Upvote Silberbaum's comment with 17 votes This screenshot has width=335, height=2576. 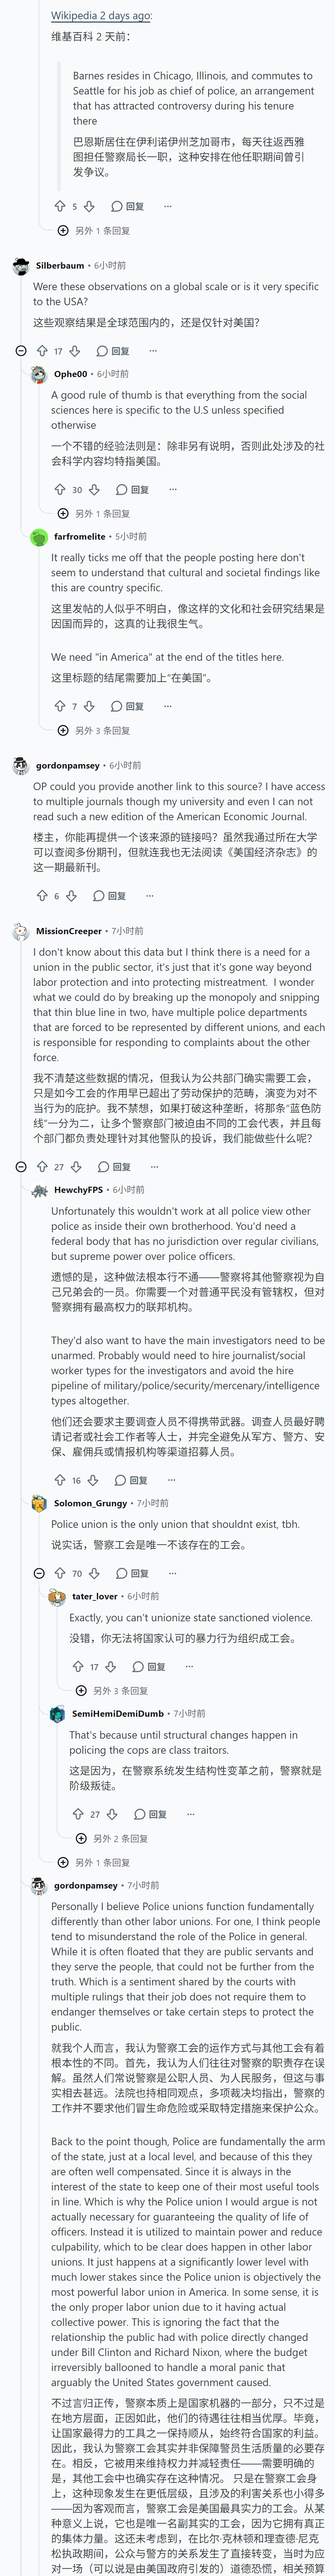42,351
